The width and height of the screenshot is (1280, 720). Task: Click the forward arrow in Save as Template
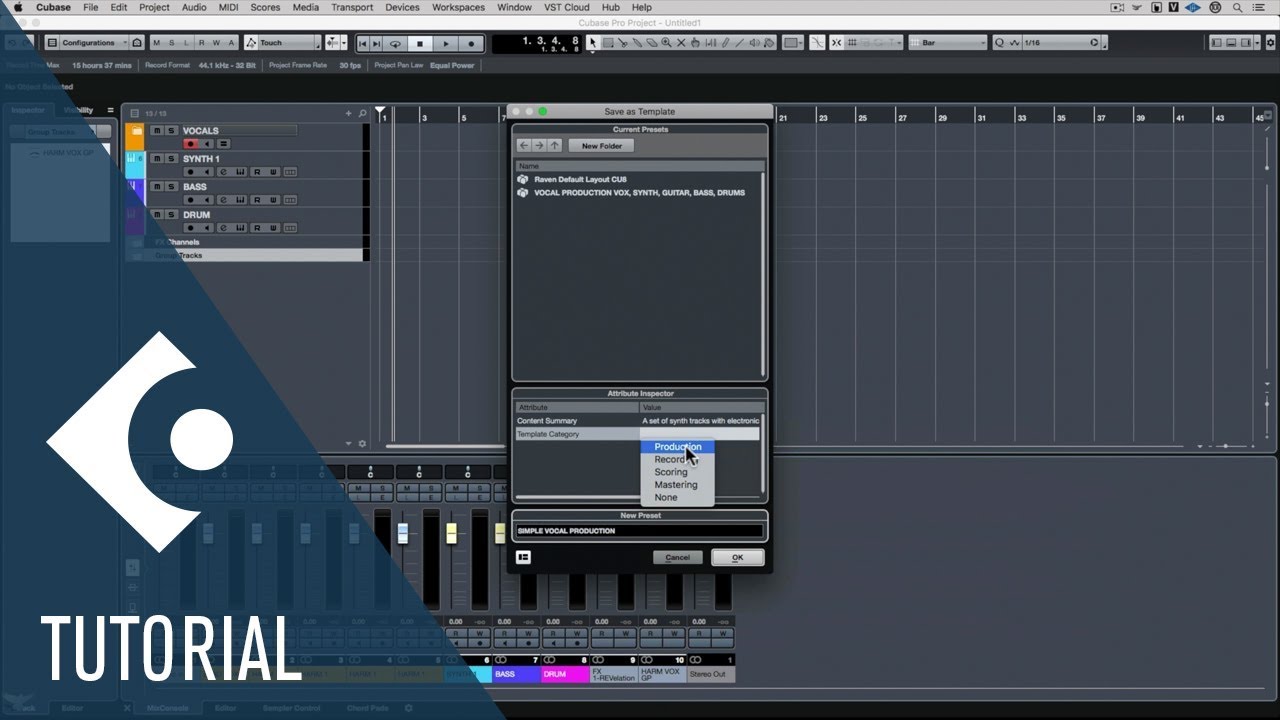[x=539, y=146]
